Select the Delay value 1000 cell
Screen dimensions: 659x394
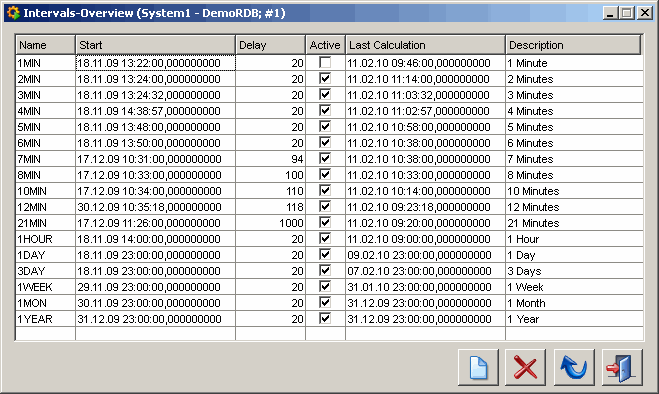click(x=270, y=223)
